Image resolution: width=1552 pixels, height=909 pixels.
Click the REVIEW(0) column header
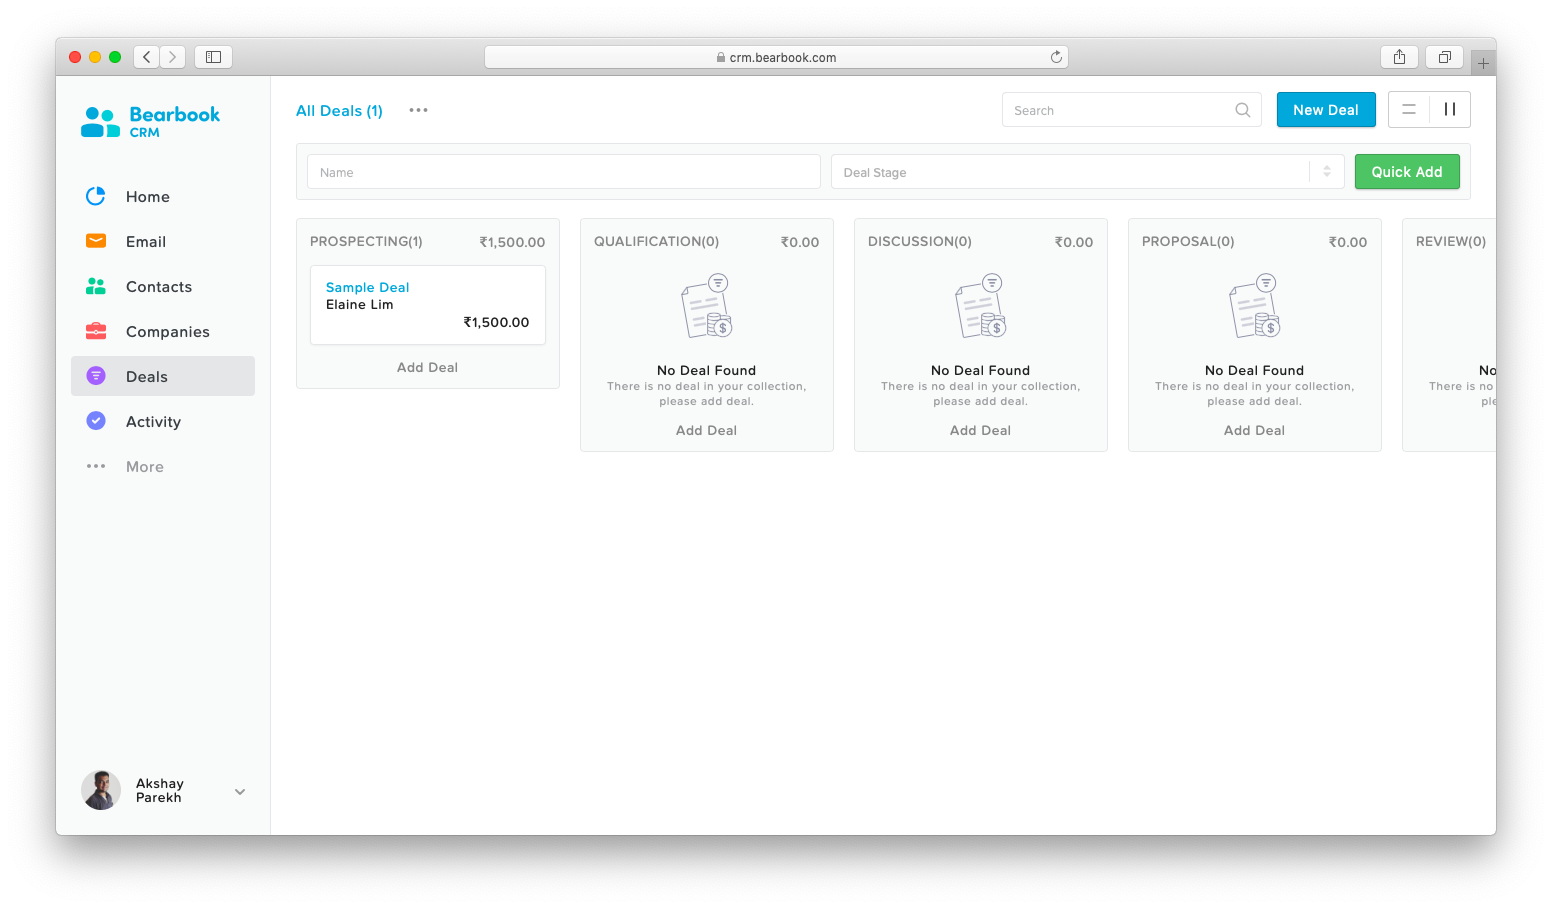(x=1451, y=241)
